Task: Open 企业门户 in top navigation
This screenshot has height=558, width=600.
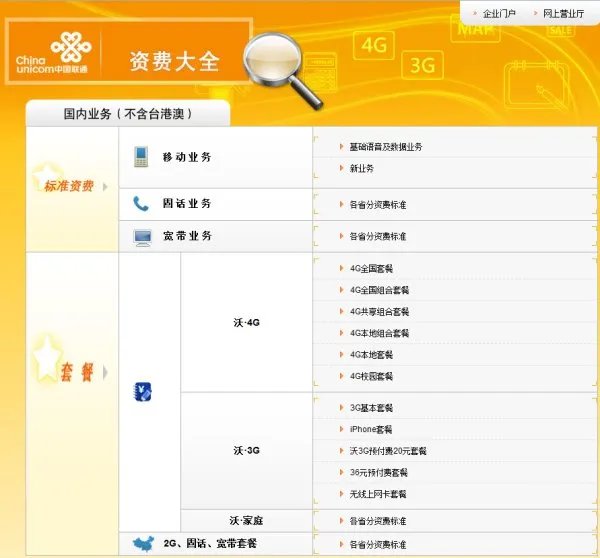Action: 499,14
